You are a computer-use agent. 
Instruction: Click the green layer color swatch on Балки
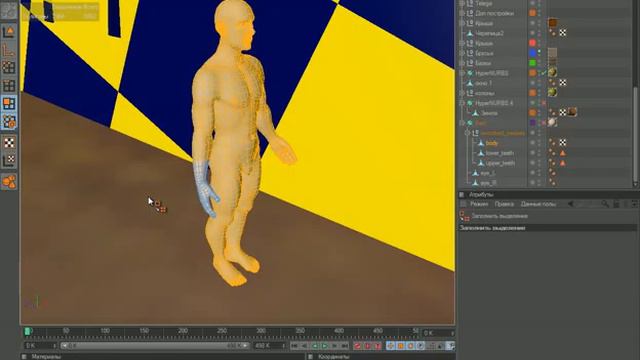(x=533, y=63)
